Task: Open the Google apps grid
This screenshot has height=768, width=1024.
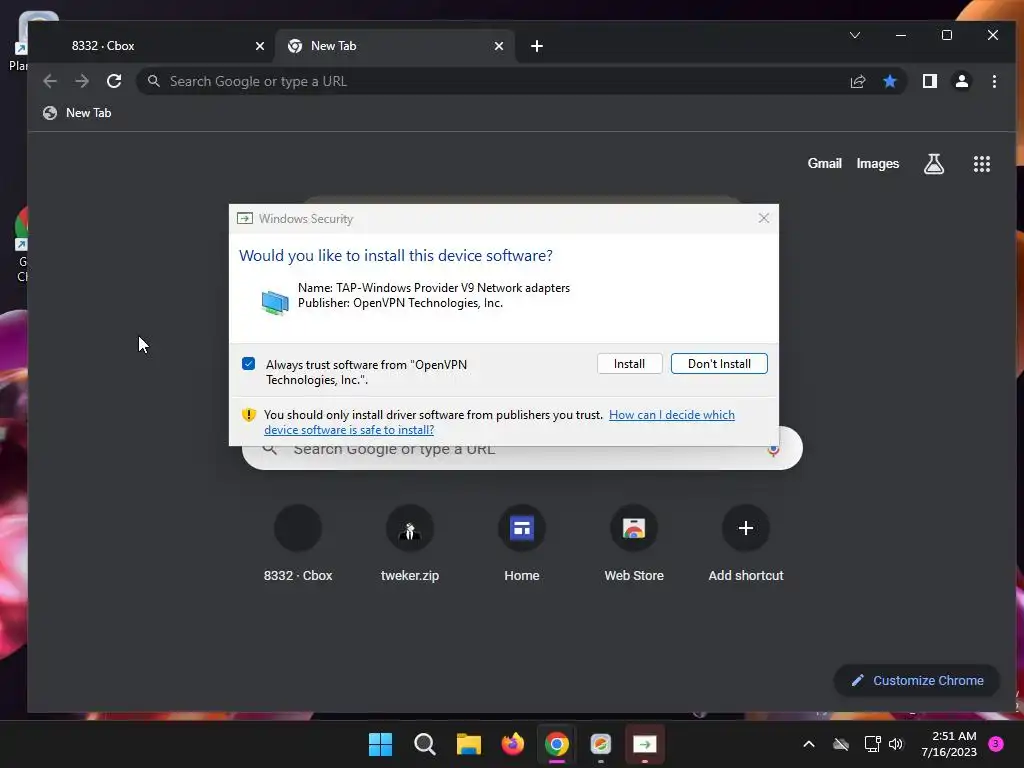Action: 982,164
